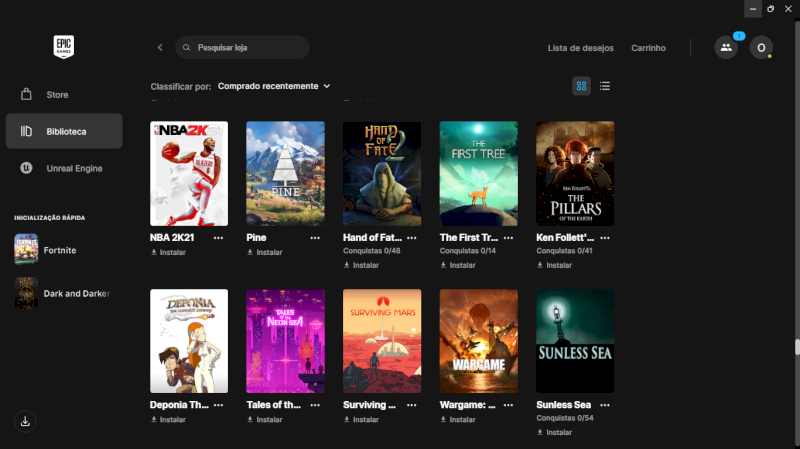Image resolution: width=800 pixels, height=449 pixels.
Task: Click Conquistas 0/54 under Sunless Sea
Action: [x=565, y=418]
